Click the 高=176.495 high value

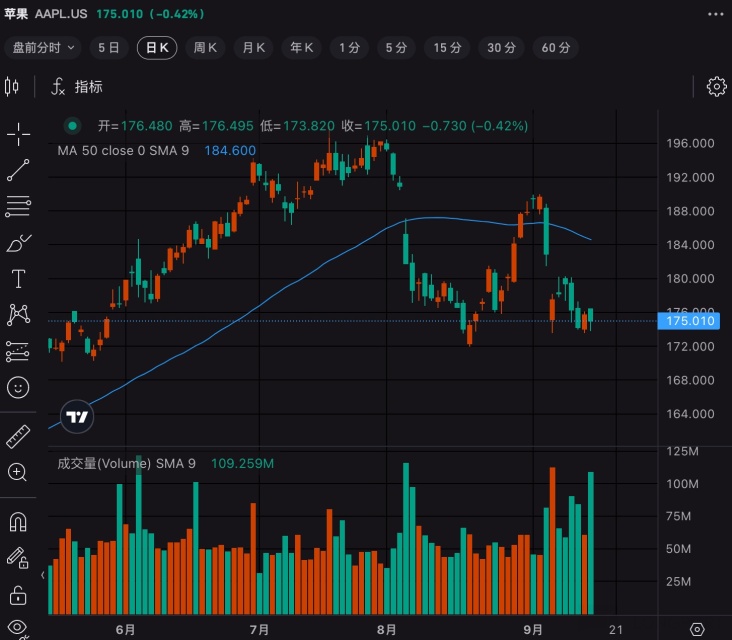point(216,126)
